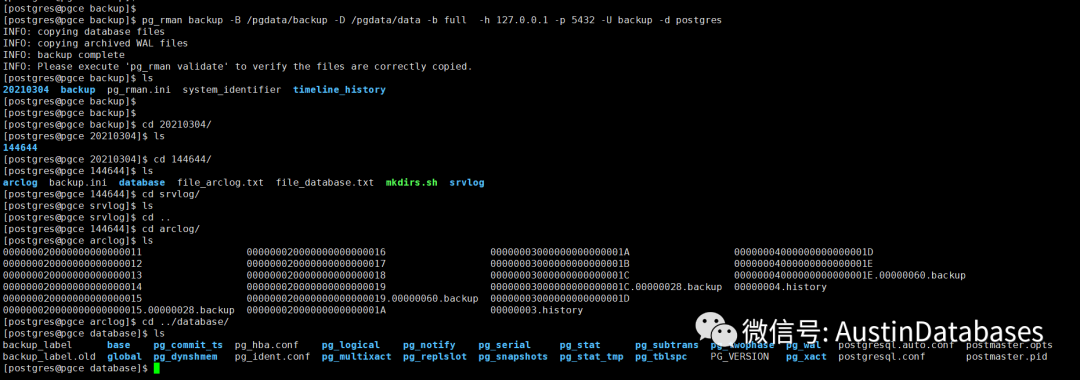Click pg_rman.ini in the ls output
Image resolution: width=1080 pixels, height=380 pixels.
click(138, 90)
